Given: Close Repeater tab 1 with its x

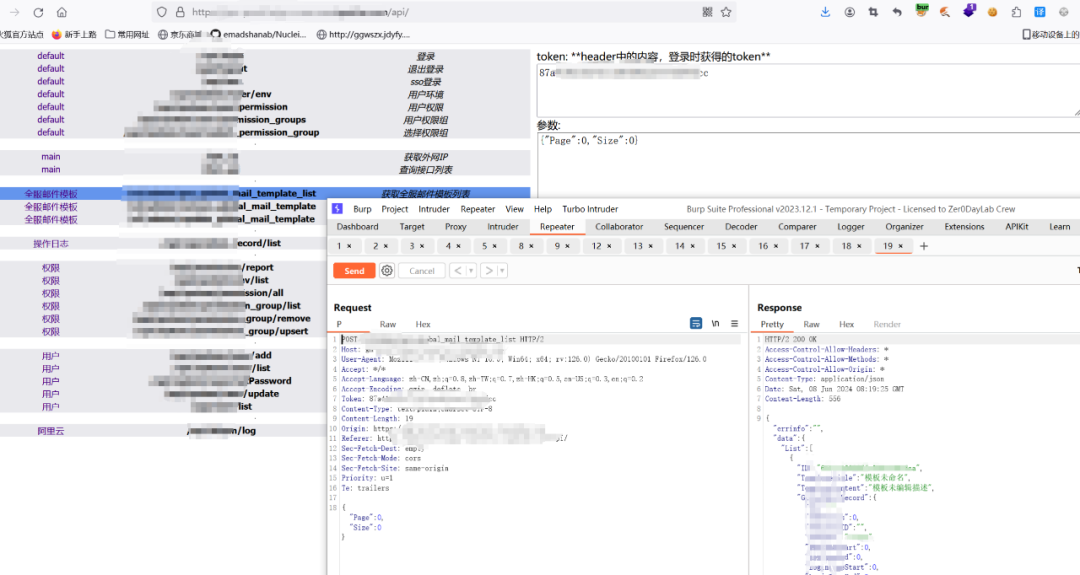Looking at the screenshot, I should point(349,246).
